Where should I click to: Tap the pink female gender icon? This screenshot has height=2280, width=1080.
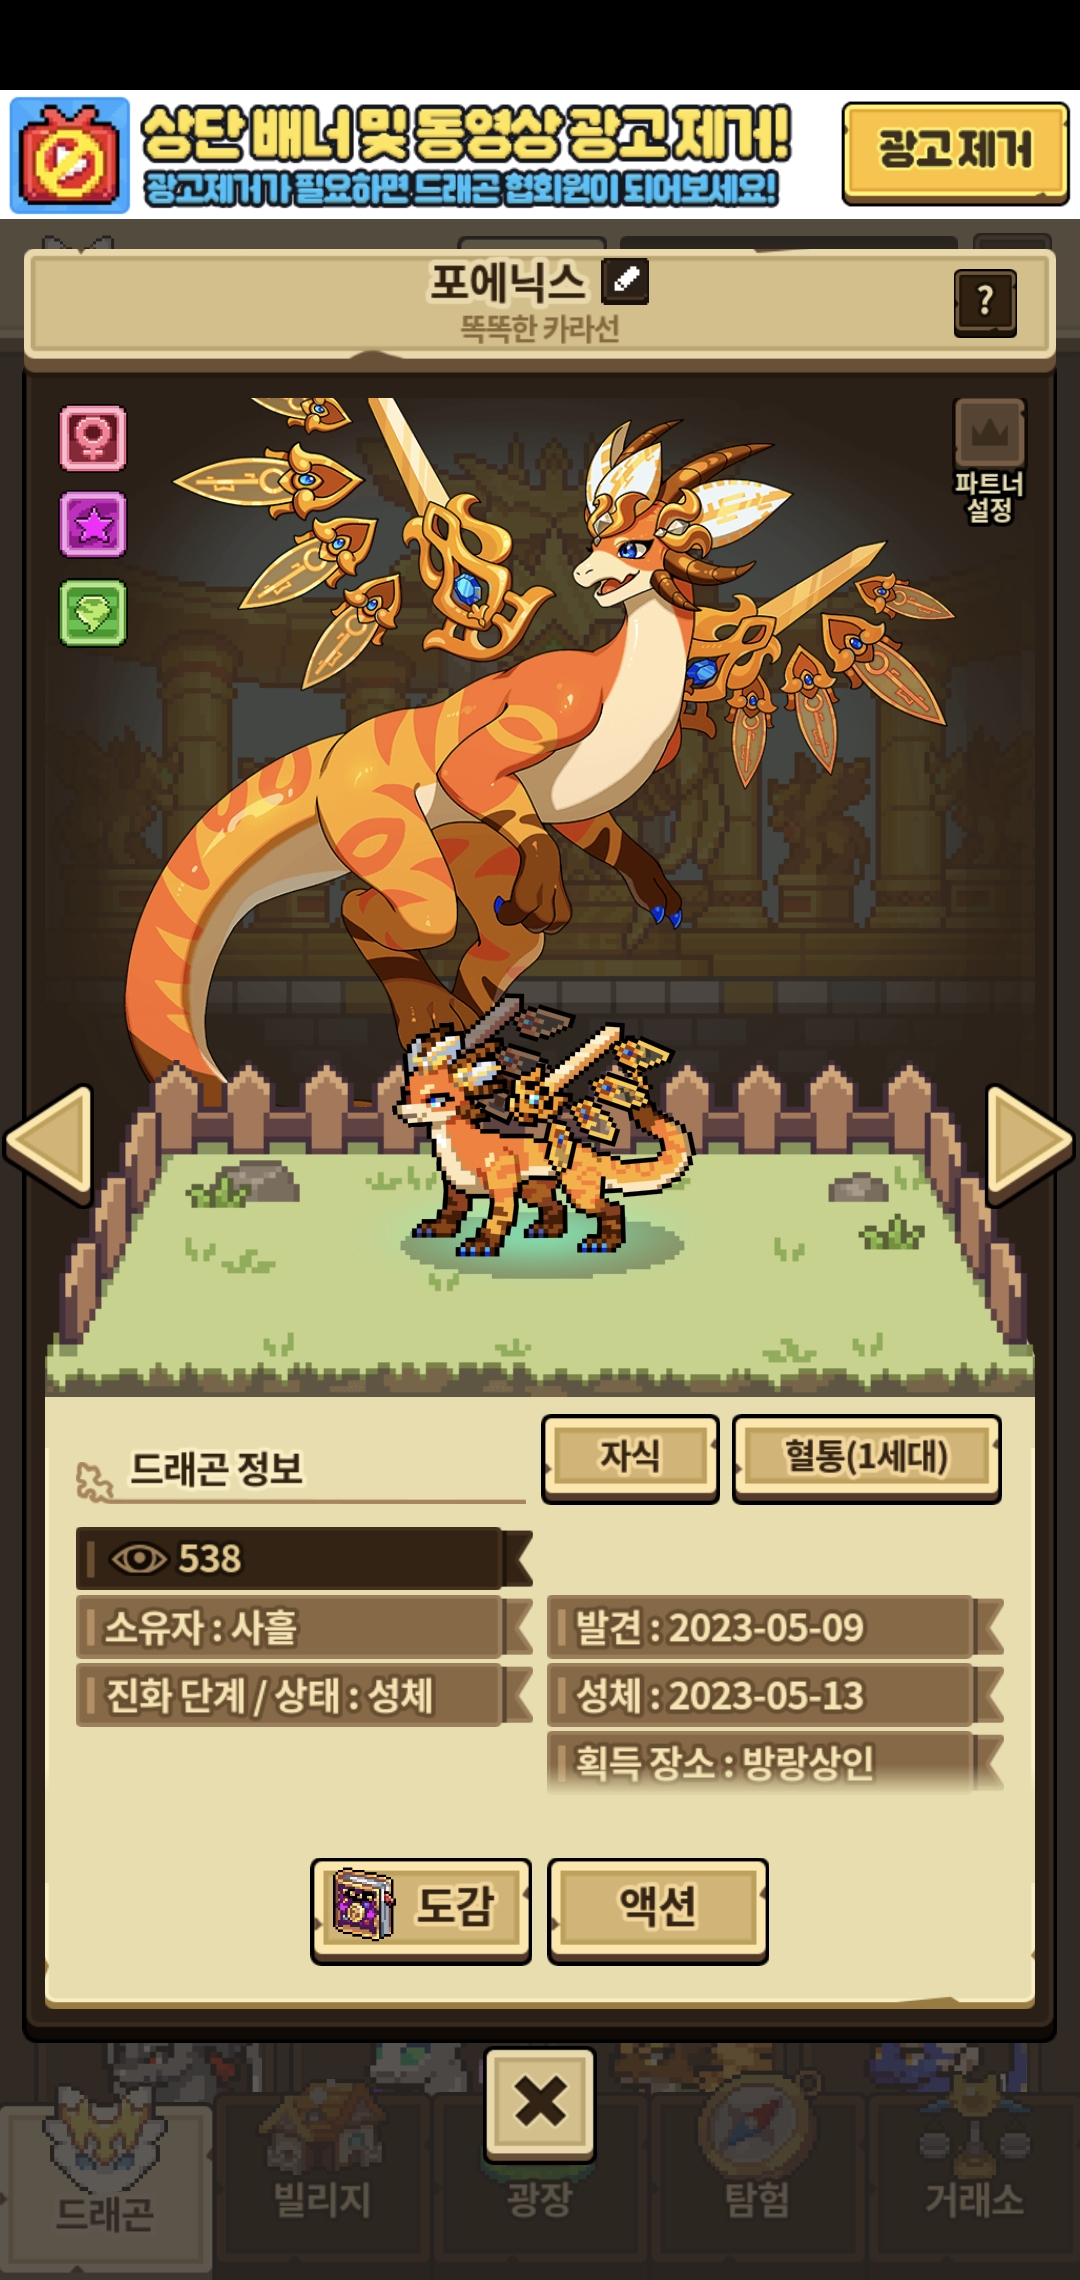click(93, 437)
